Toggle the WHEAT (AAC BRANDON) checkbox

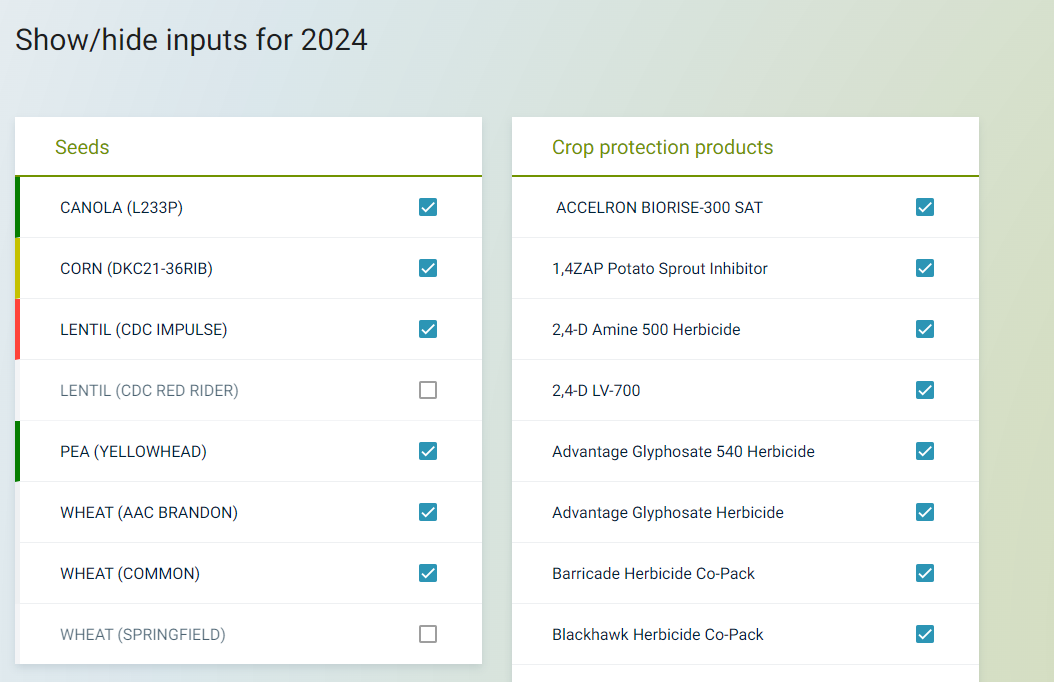coord(428,512)
